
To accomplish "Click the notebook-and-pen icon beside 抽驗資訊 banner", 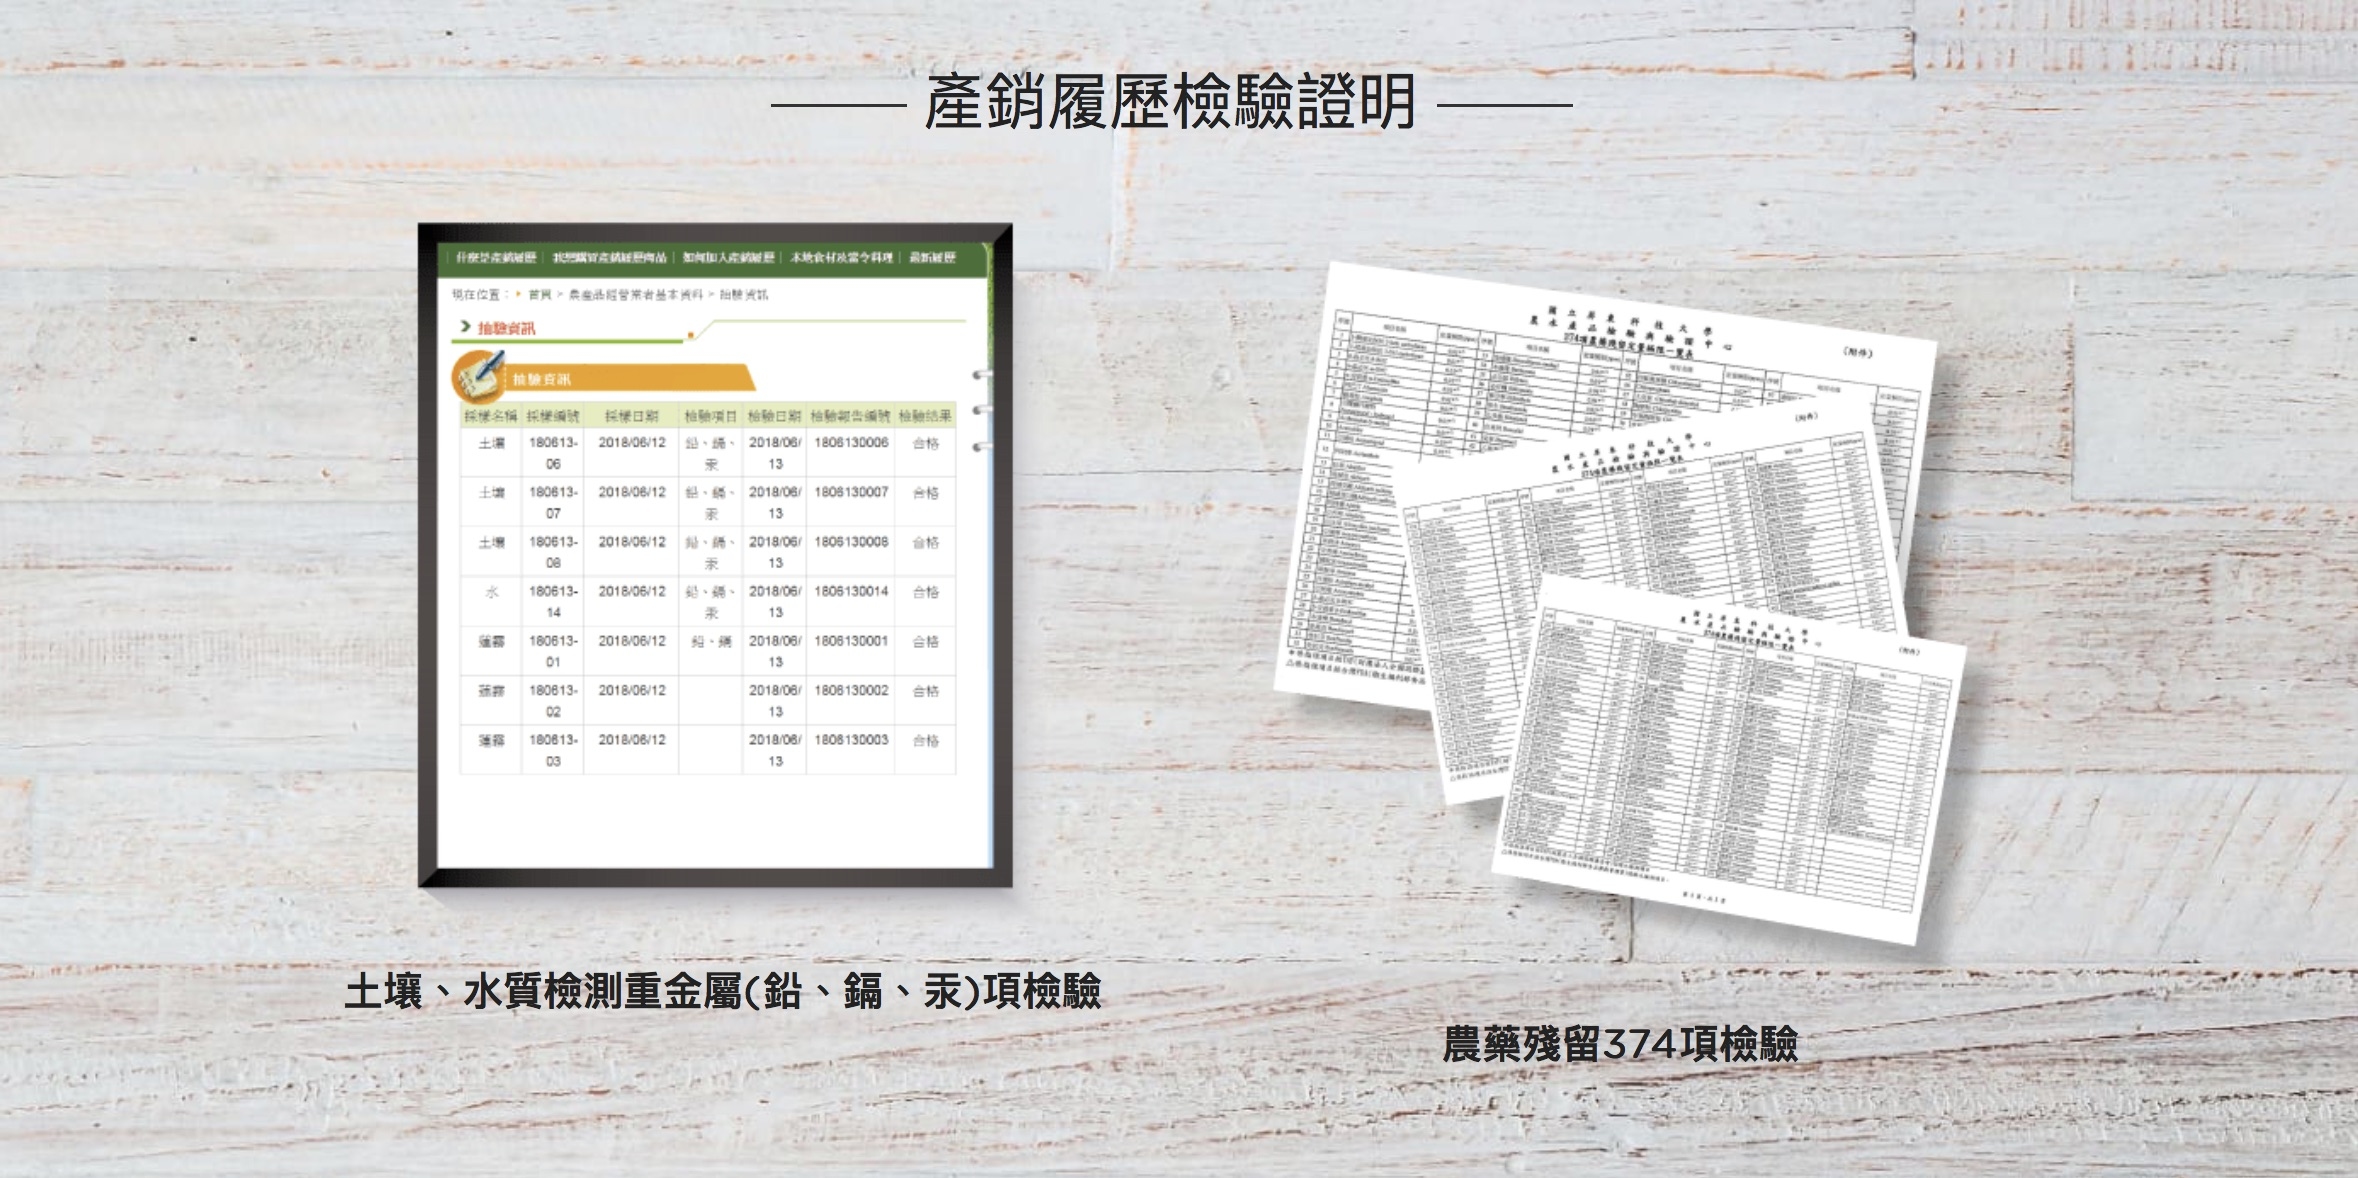I will click(x=478, y=378).
